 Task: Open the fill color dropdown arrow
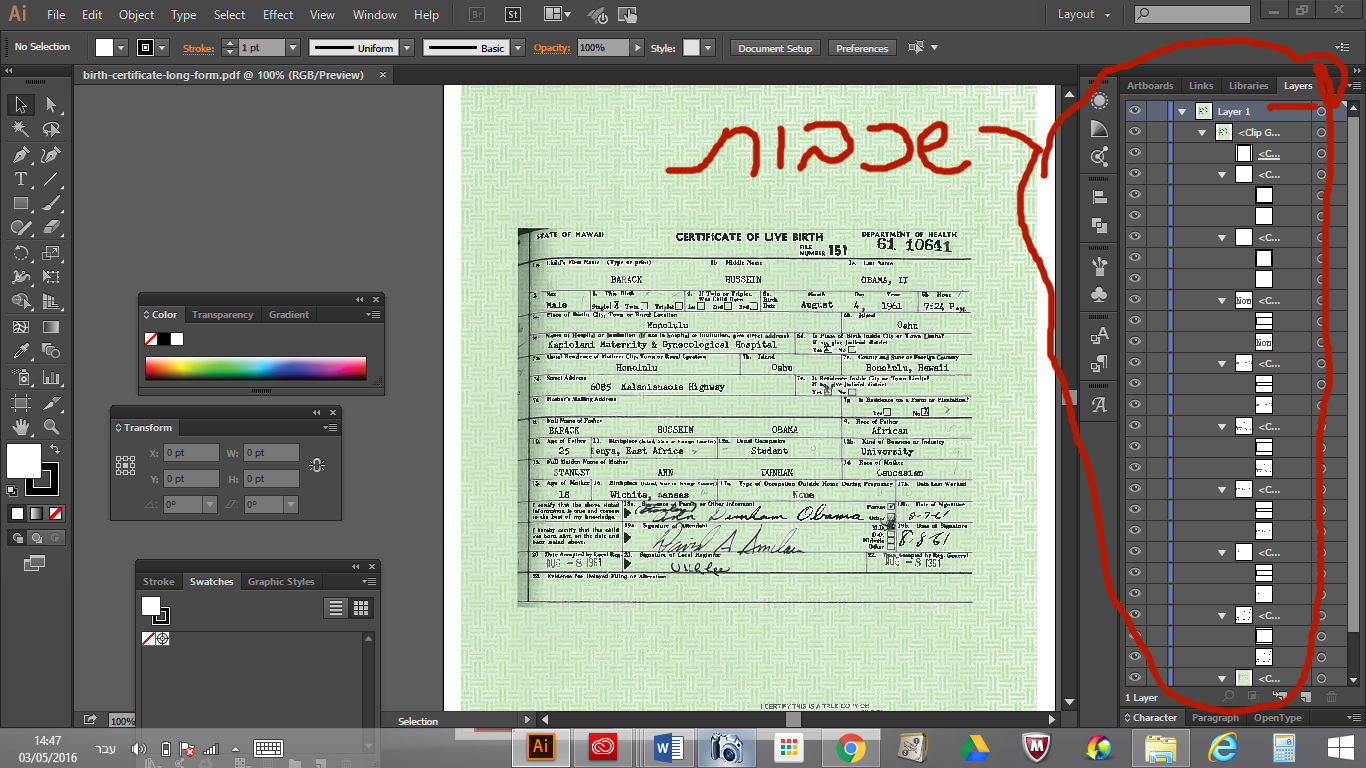click(x=121, y=47)
